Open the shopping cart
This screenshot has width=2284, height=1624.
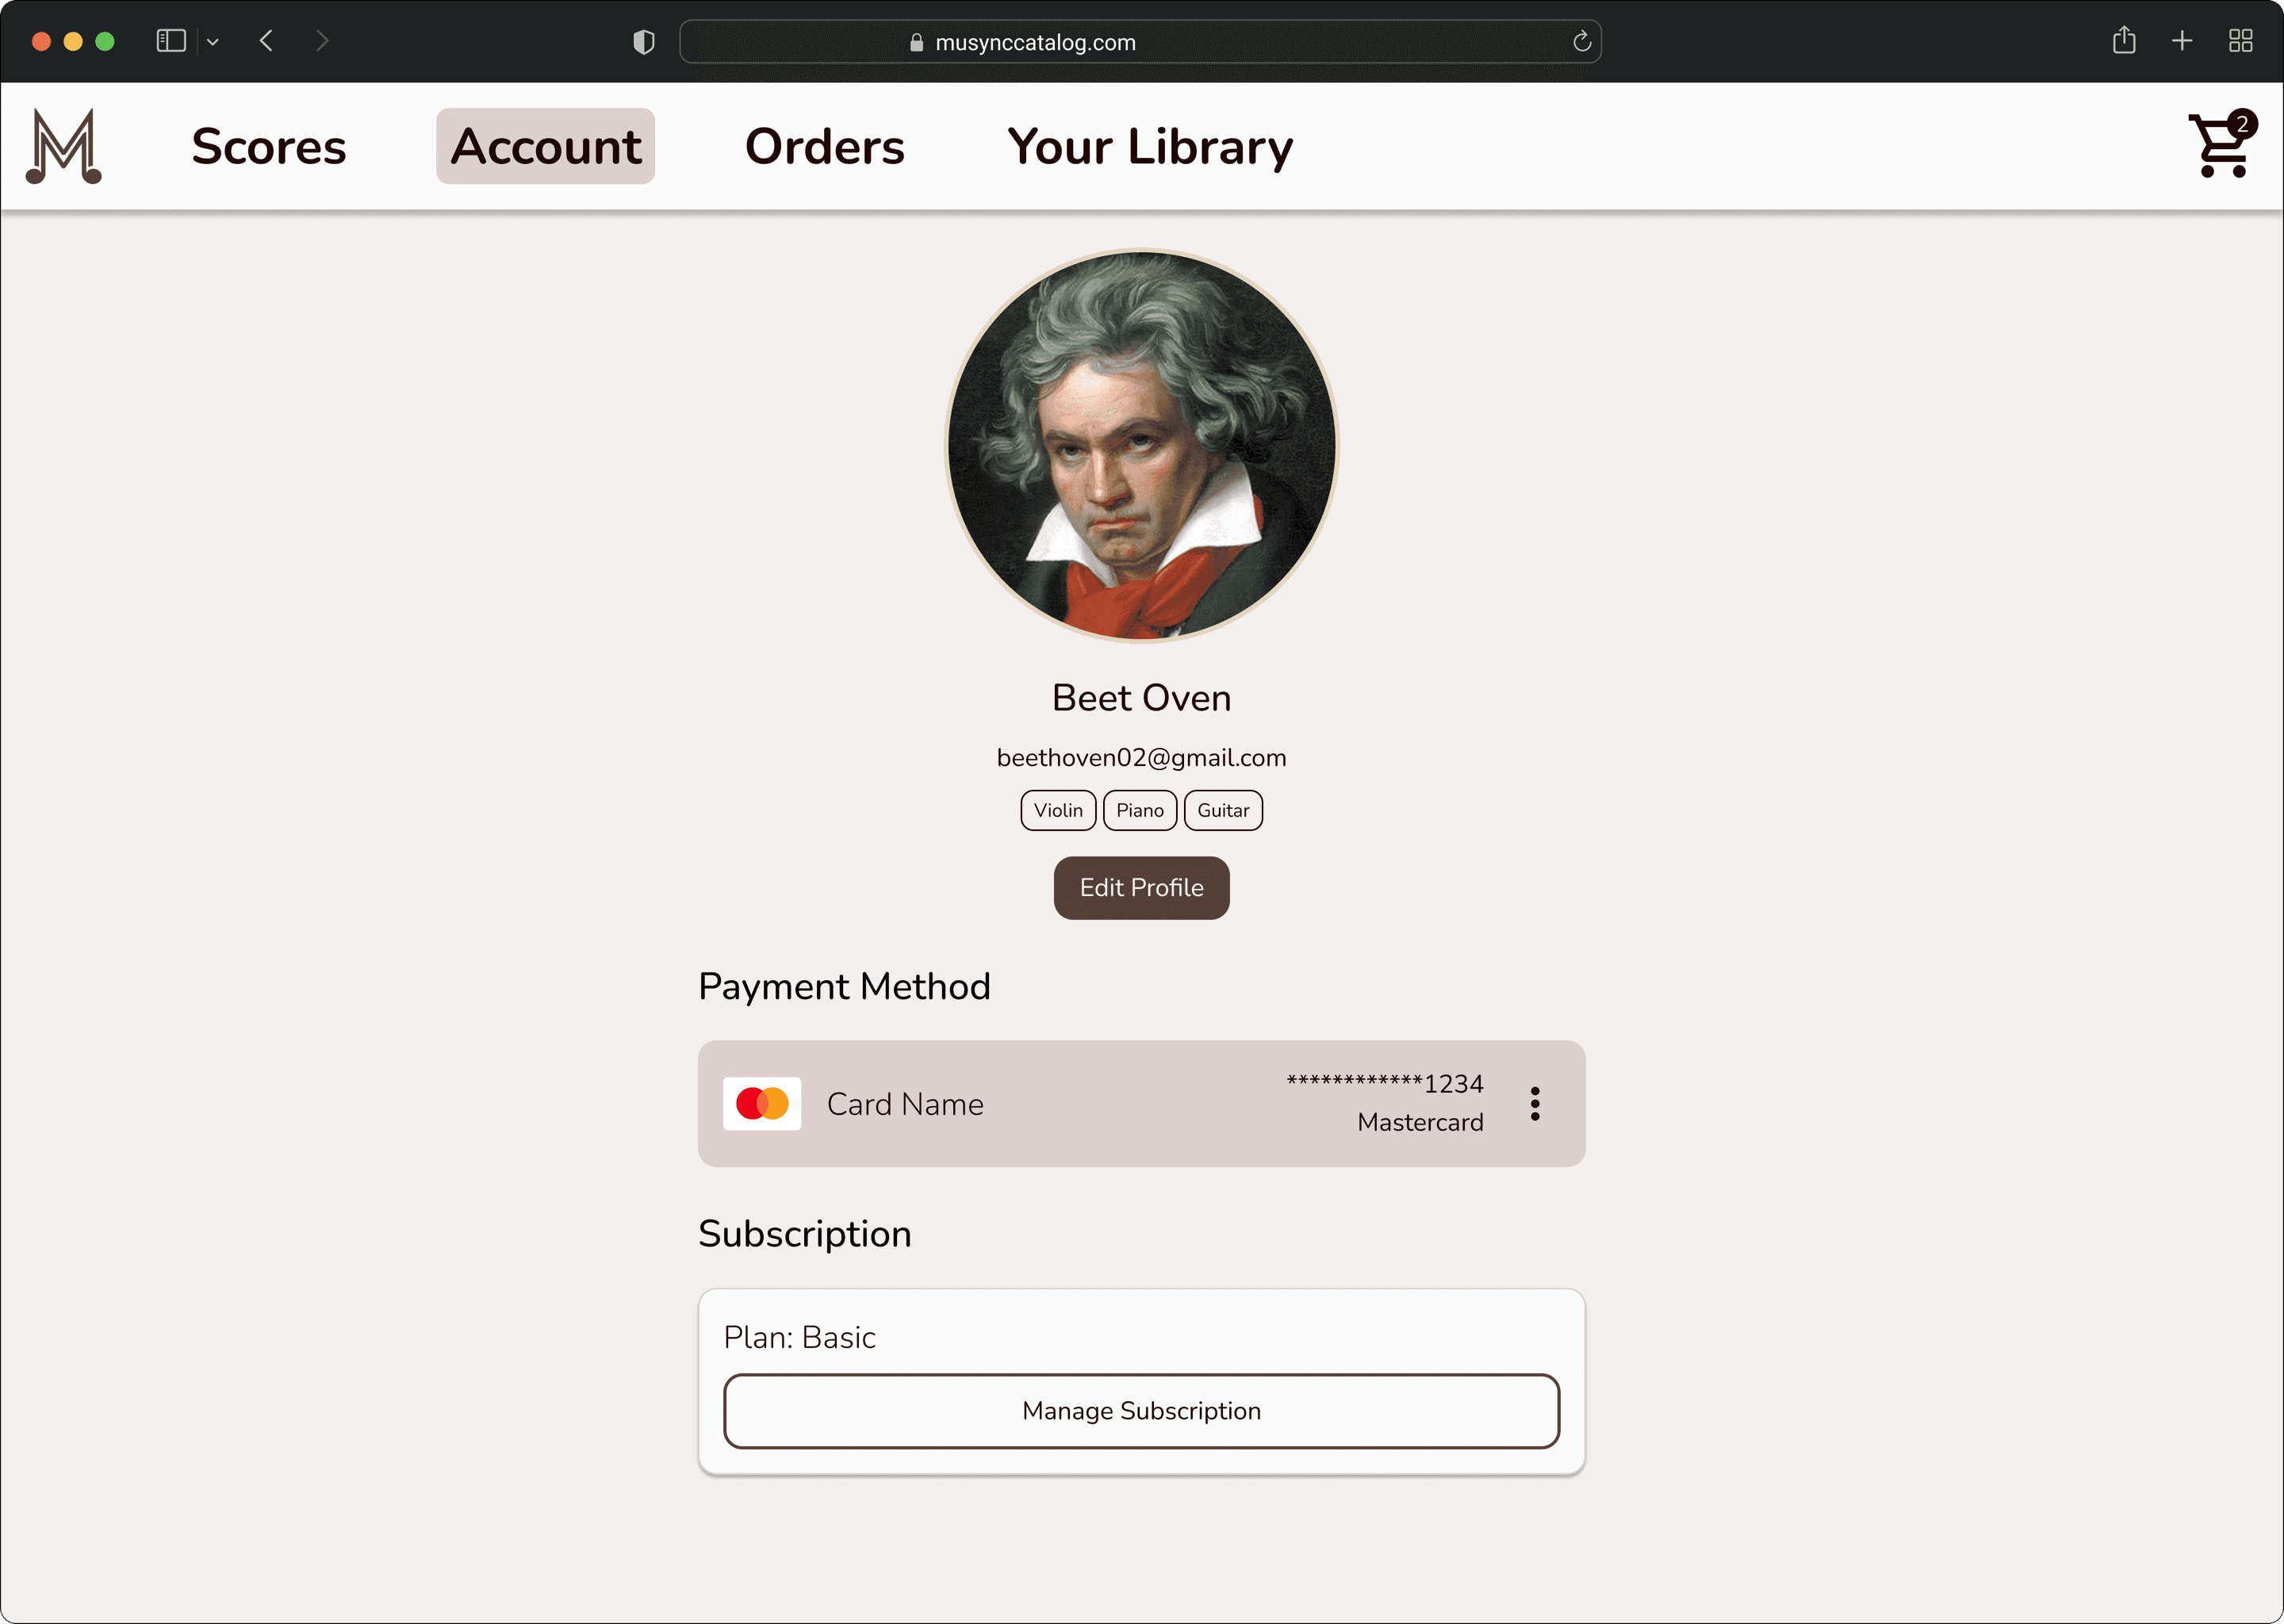point(2221,146)
